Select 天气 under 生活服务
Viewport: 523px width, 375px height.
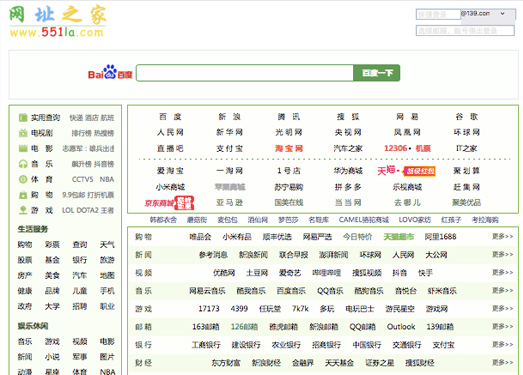point(107,245)
